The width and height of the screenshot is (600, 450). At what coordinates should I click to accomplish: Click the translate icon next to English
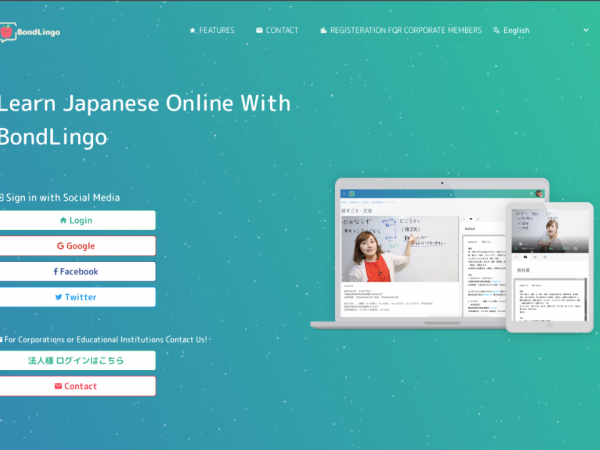[496, 31]
